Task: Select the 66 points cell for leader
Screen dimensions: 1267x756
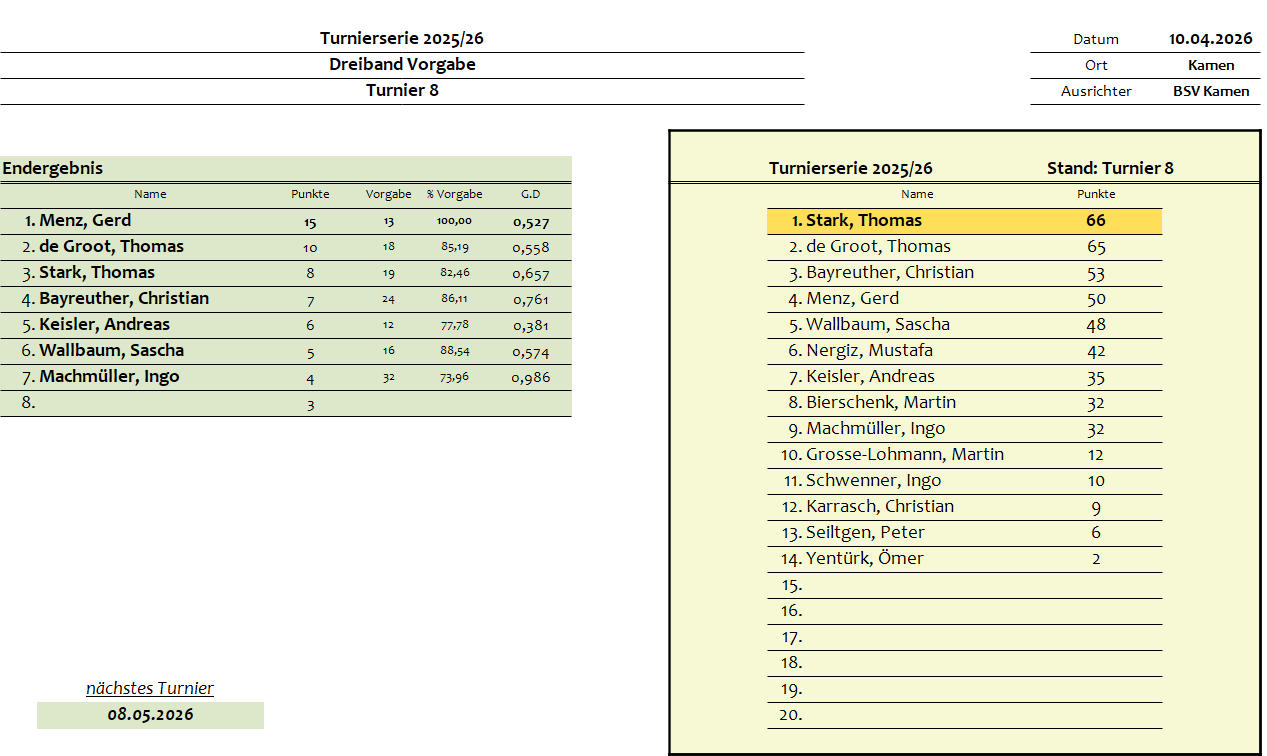Action: [1095, 221]
